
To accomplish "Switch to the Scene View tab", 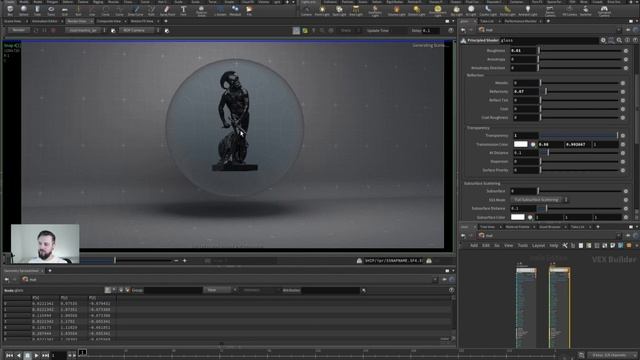I will [13, 21].
